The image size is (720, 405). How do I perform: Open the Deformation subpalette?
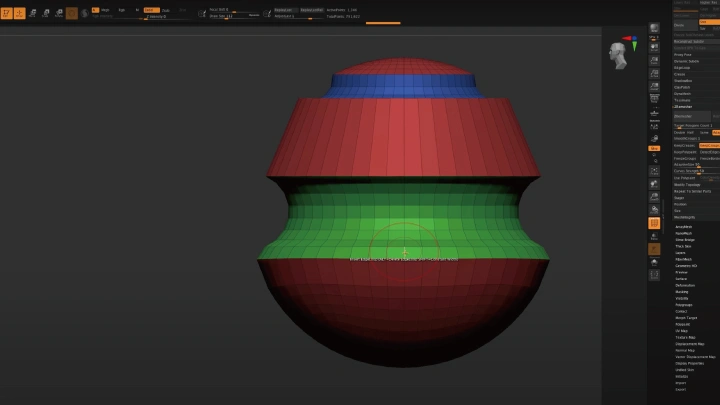685,285
